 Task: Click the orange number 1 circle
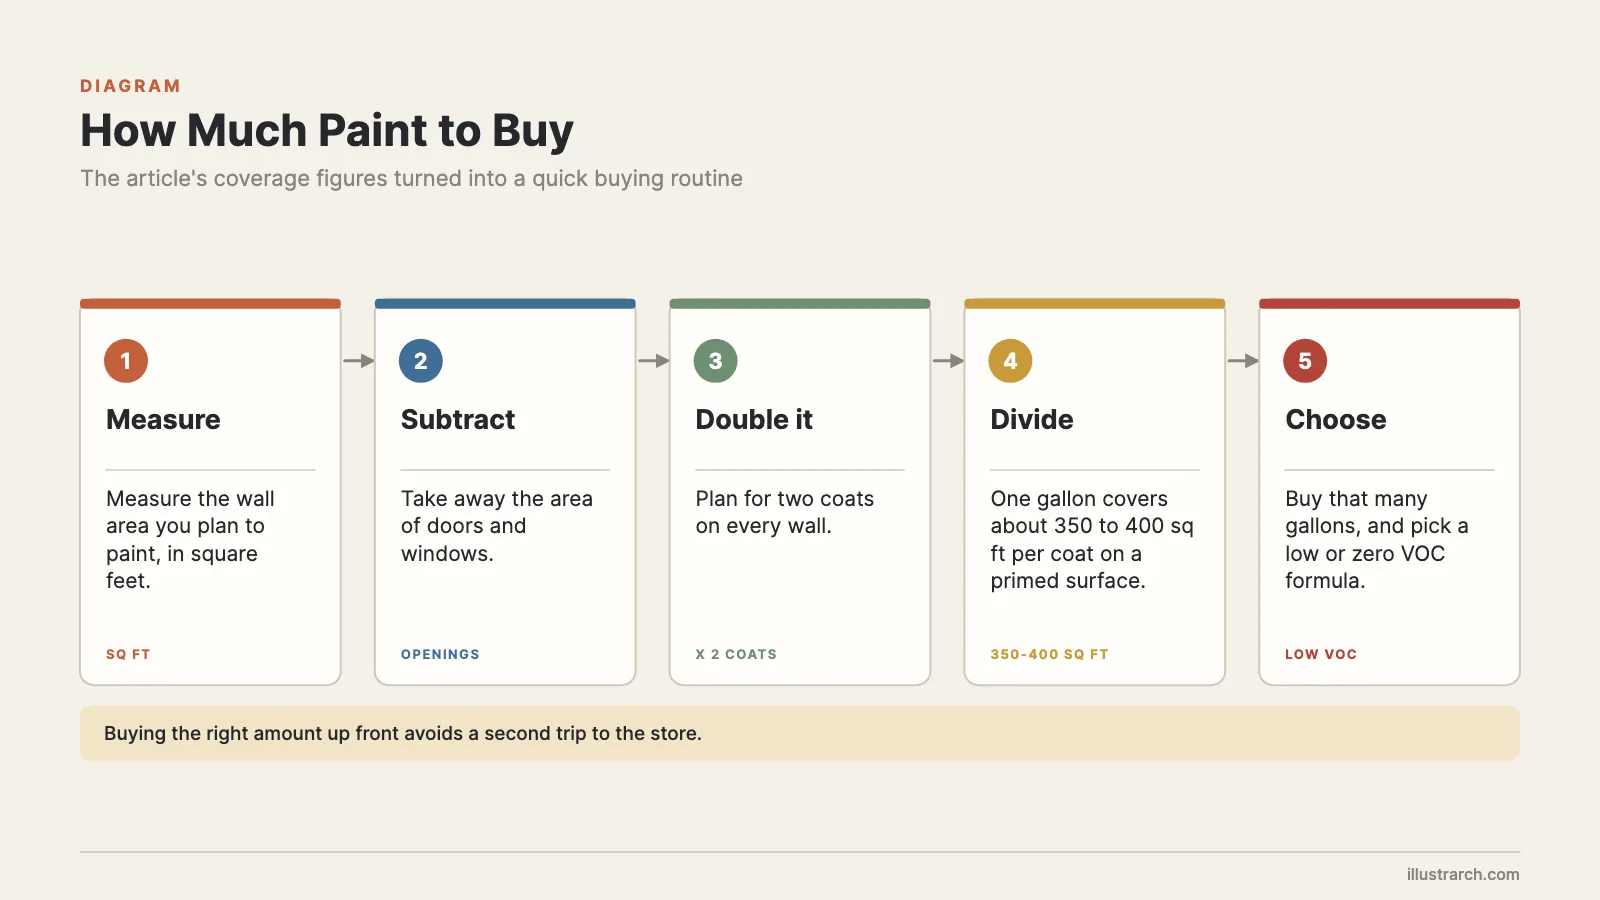pos(126,361)
